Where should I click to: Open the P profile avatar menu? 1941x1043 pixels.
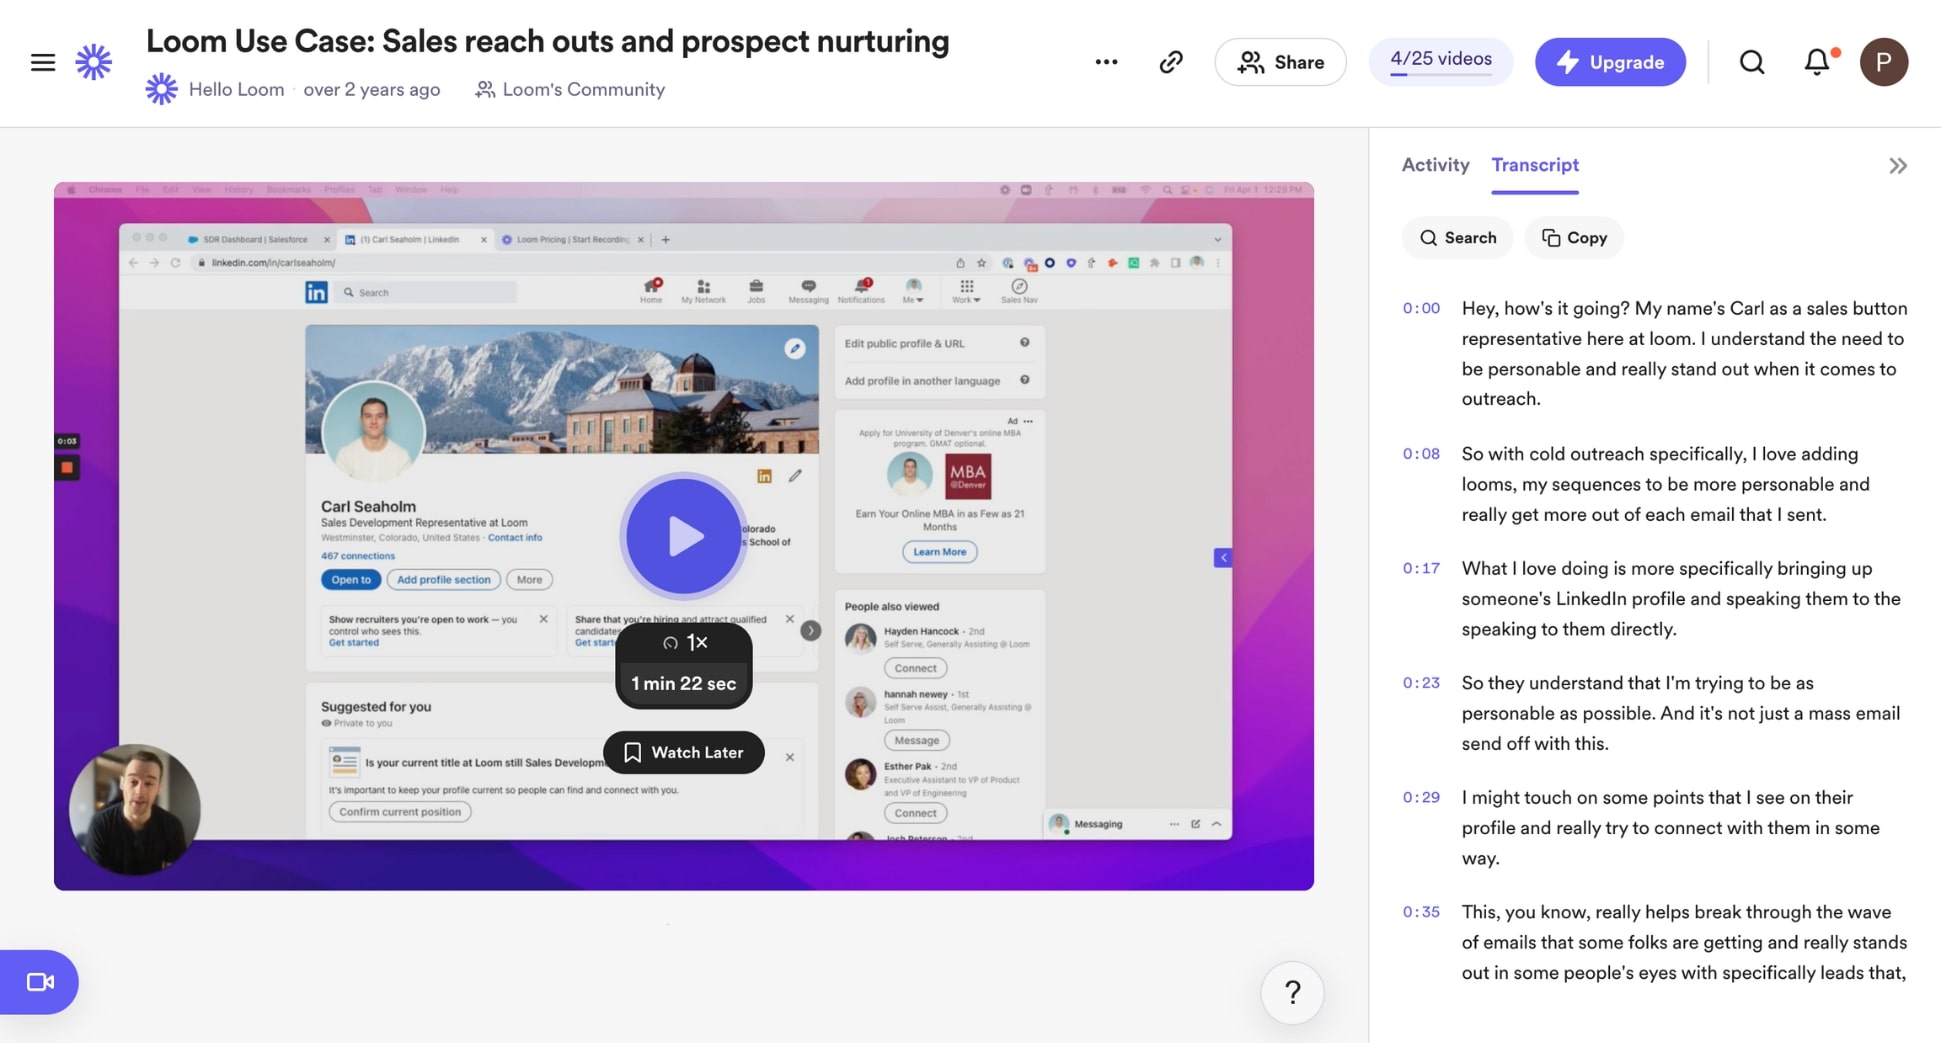click(x=1884, y=62)
